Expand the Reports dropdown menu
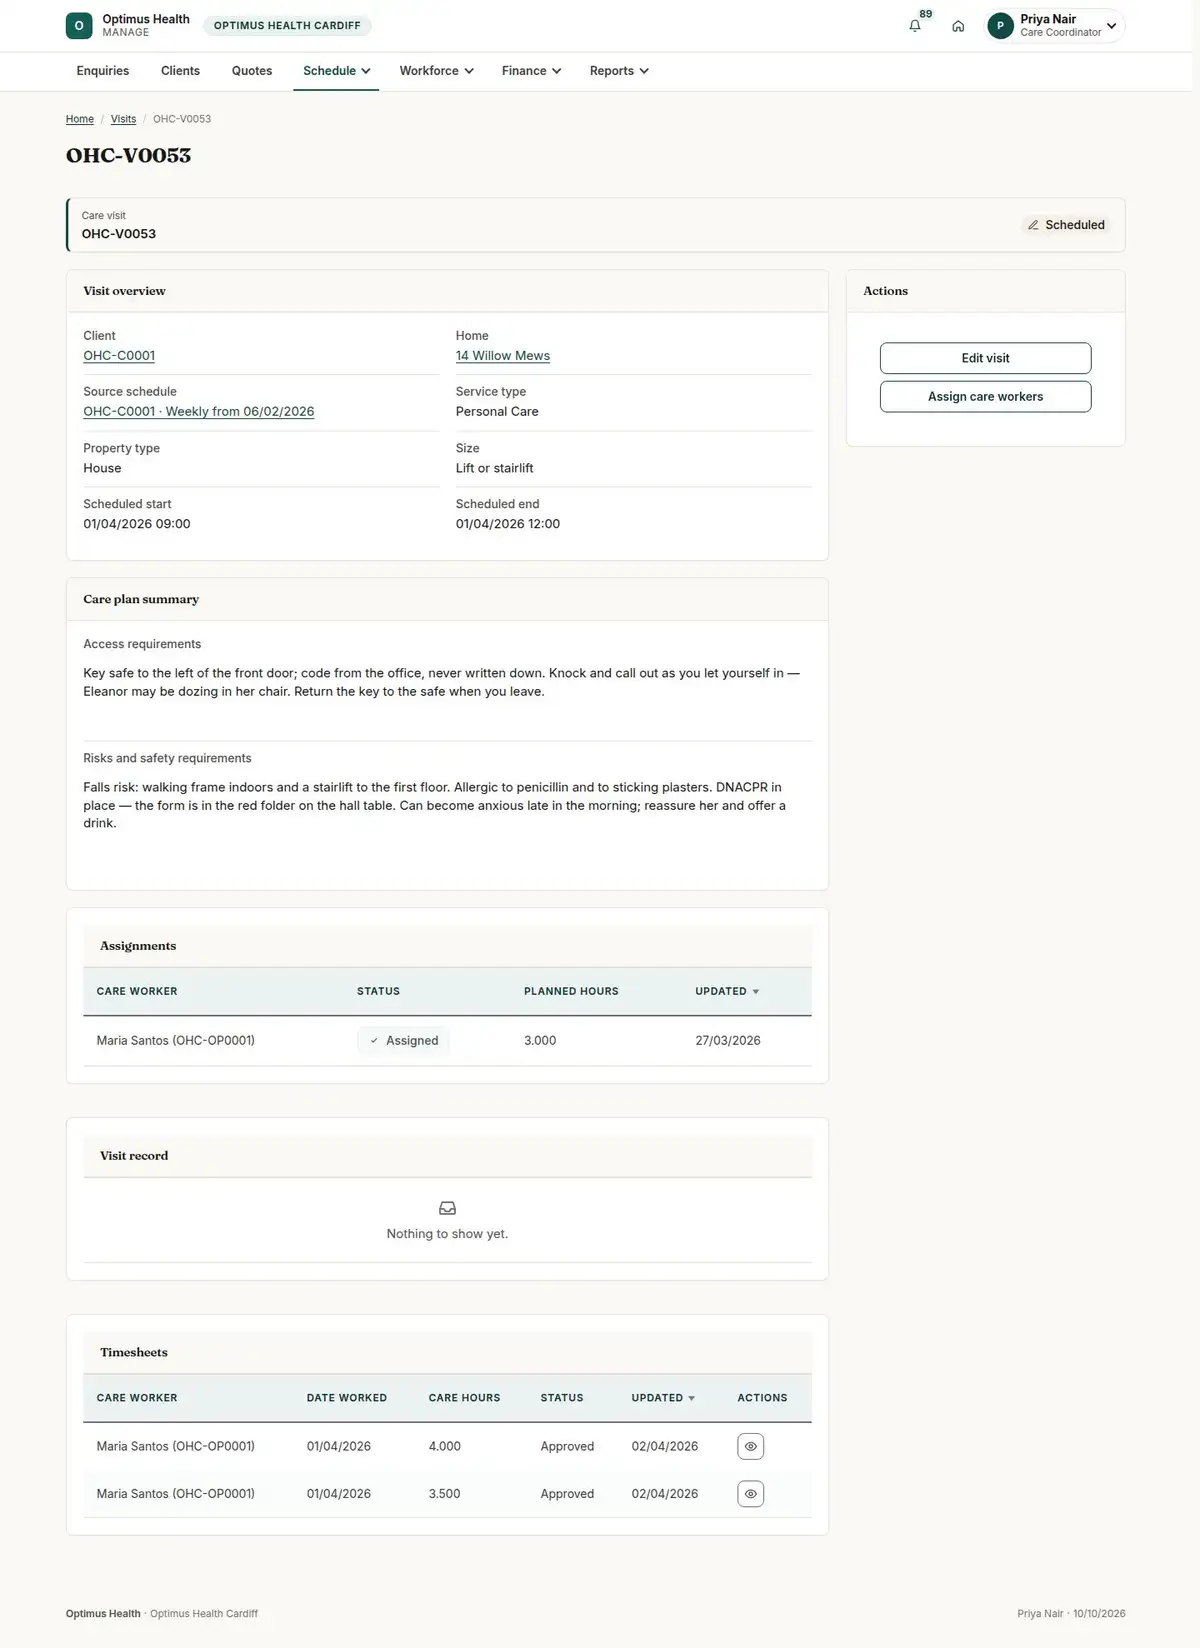Viewport: 1200px width, 1648px height. [x=619, y=71]
